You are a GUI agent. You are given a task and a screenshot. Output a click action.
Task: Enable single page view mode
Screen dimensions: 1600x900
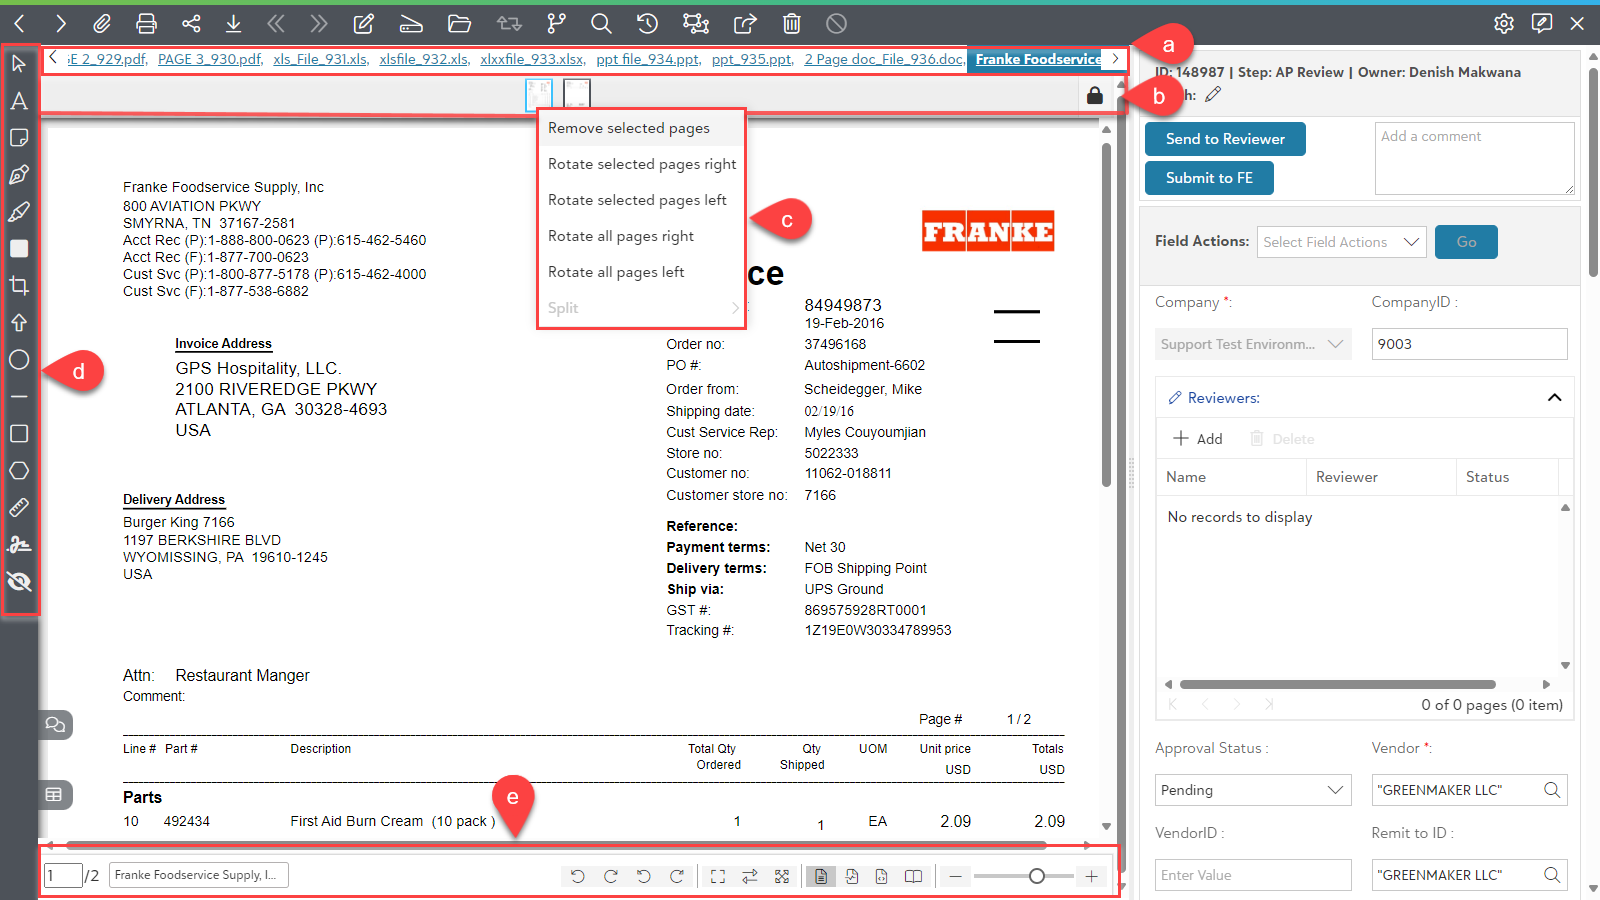[820, 876]
